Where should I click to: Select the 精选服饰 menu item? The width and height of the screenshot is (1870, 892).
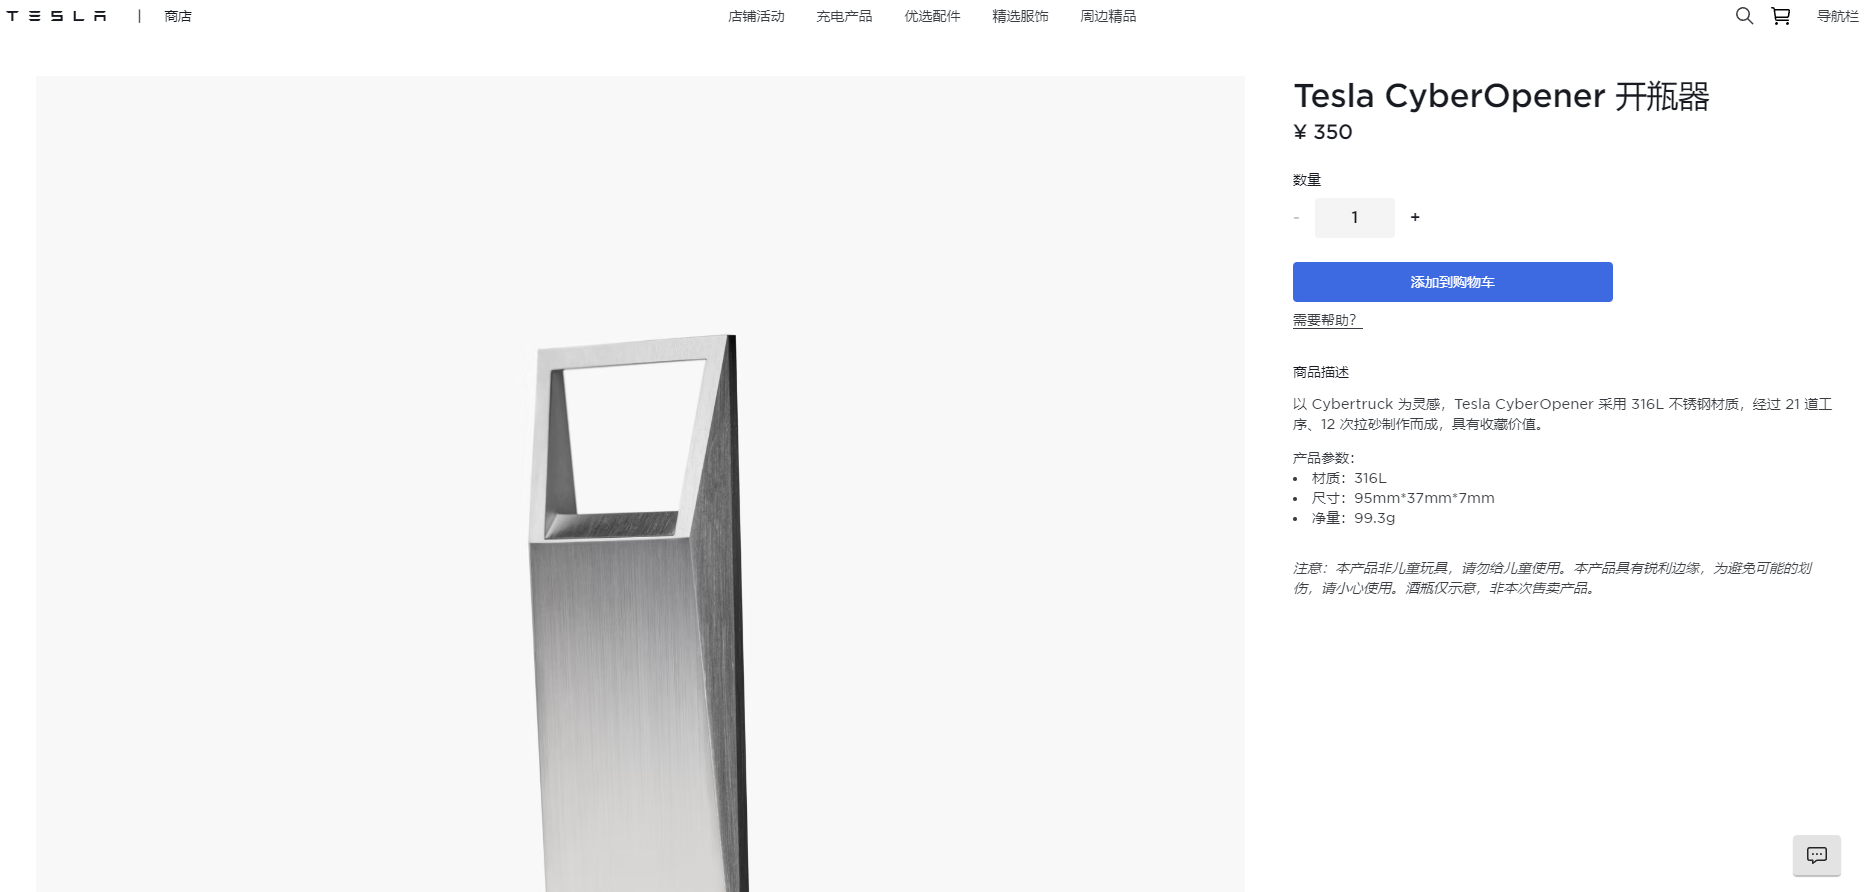(x=1020, y=16)
